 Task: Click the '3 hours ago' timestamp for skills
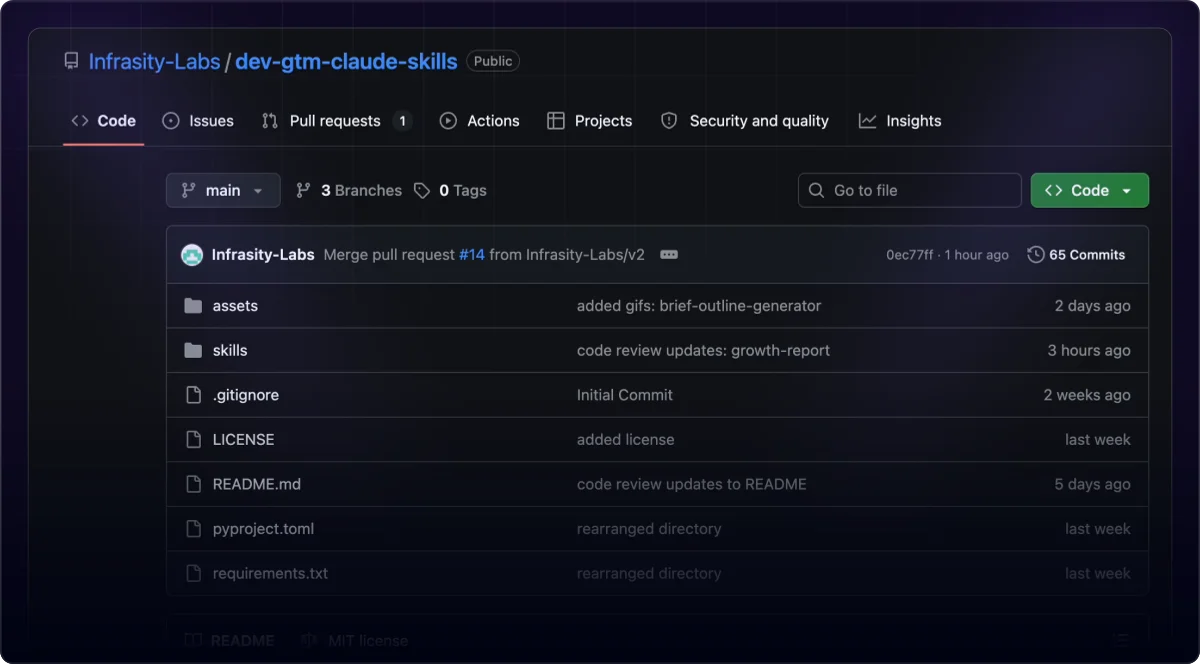(1089, 350)
